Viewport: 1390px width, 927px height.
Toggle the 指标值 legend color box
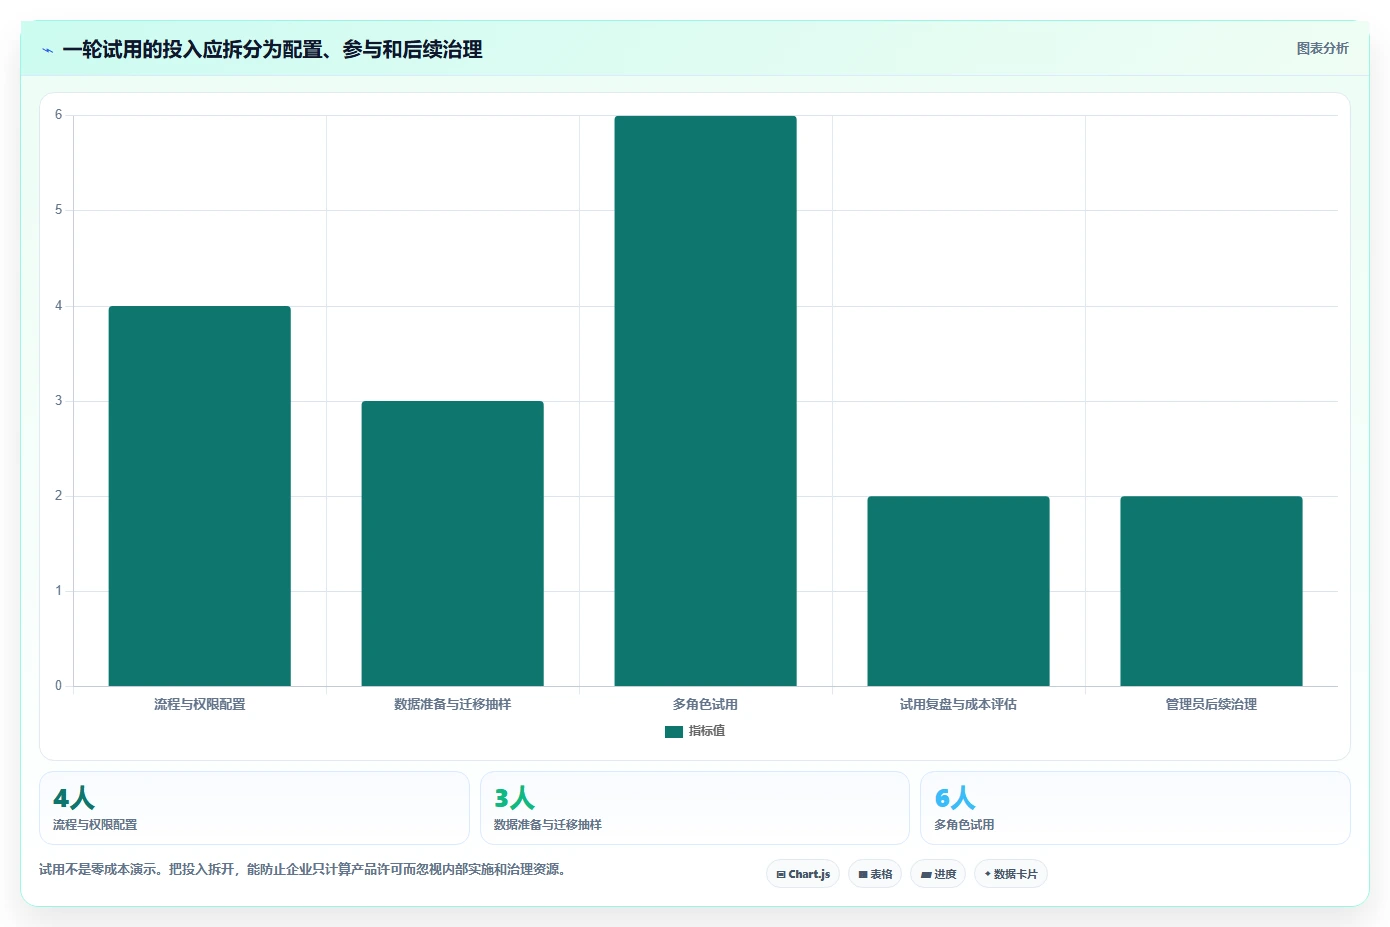point(673,732)
